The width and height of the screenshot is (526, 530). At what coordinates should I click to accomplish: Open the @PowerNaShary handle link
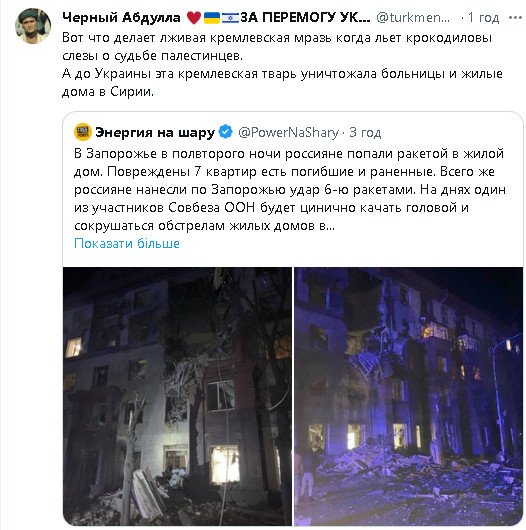click(288, 132)
